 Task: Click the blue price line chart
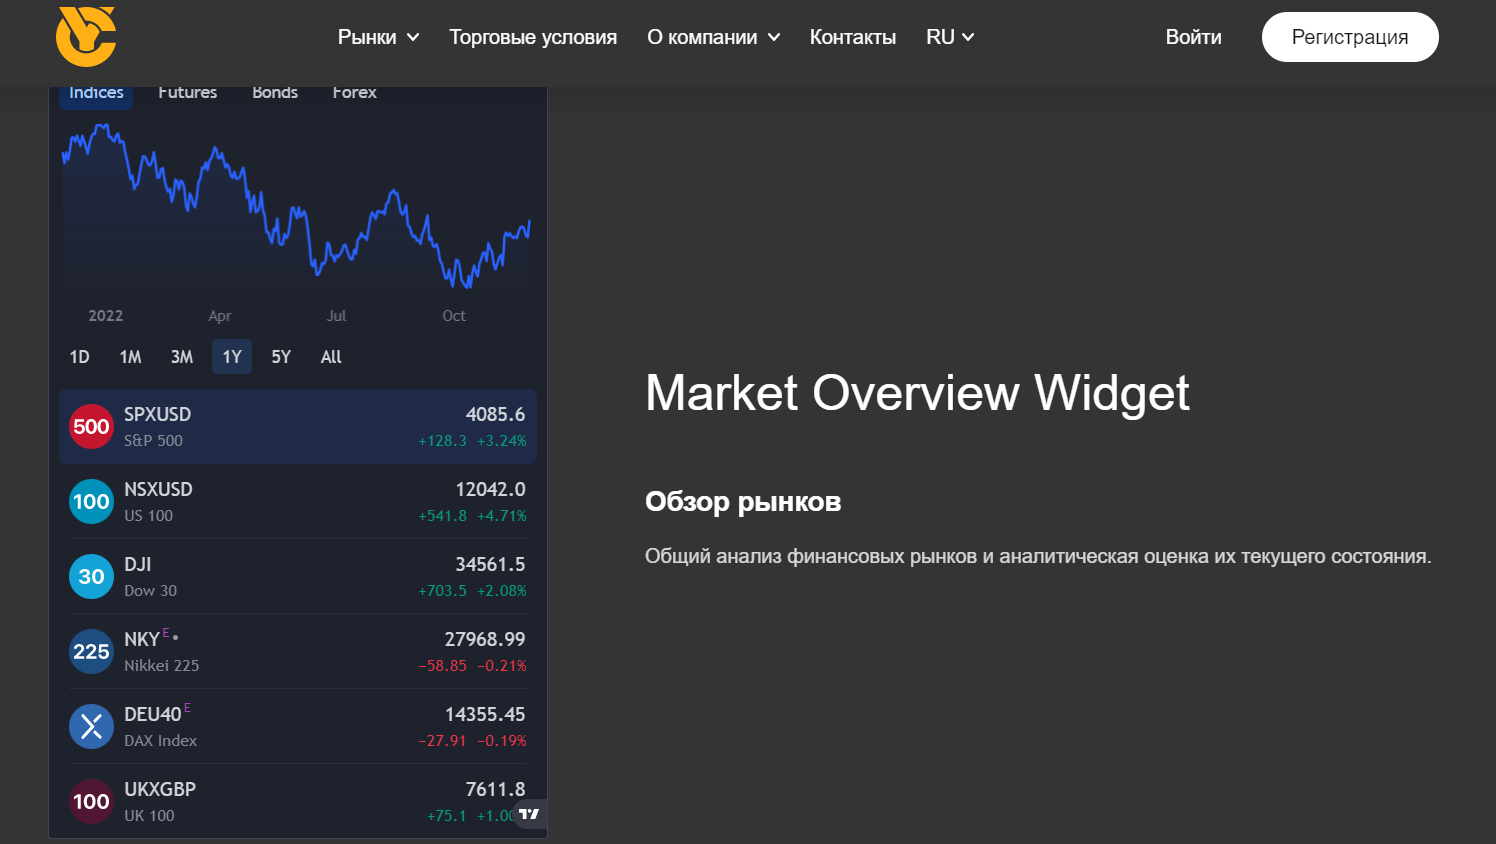tap(296, 205)
